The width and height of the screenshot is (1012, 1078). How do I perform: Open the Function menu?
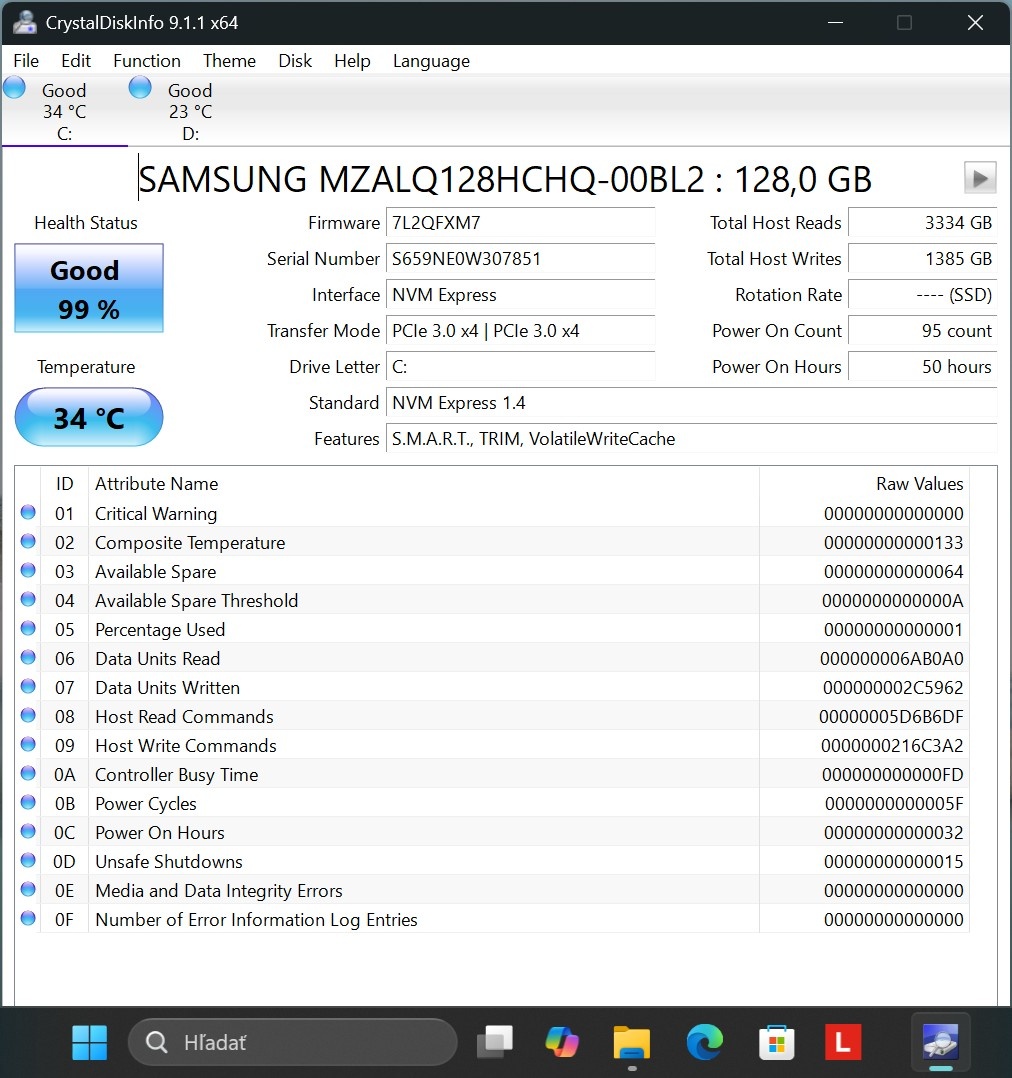coord(146,61)
